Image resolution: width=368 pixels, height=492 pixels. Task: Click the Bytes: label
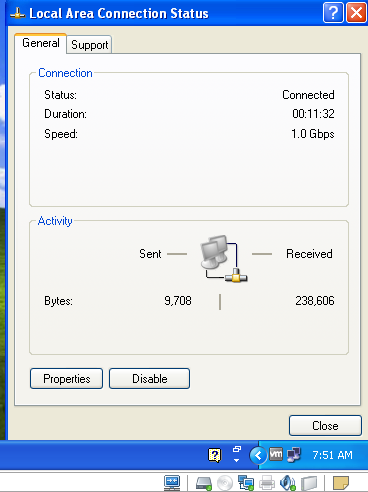coord(58,301)
